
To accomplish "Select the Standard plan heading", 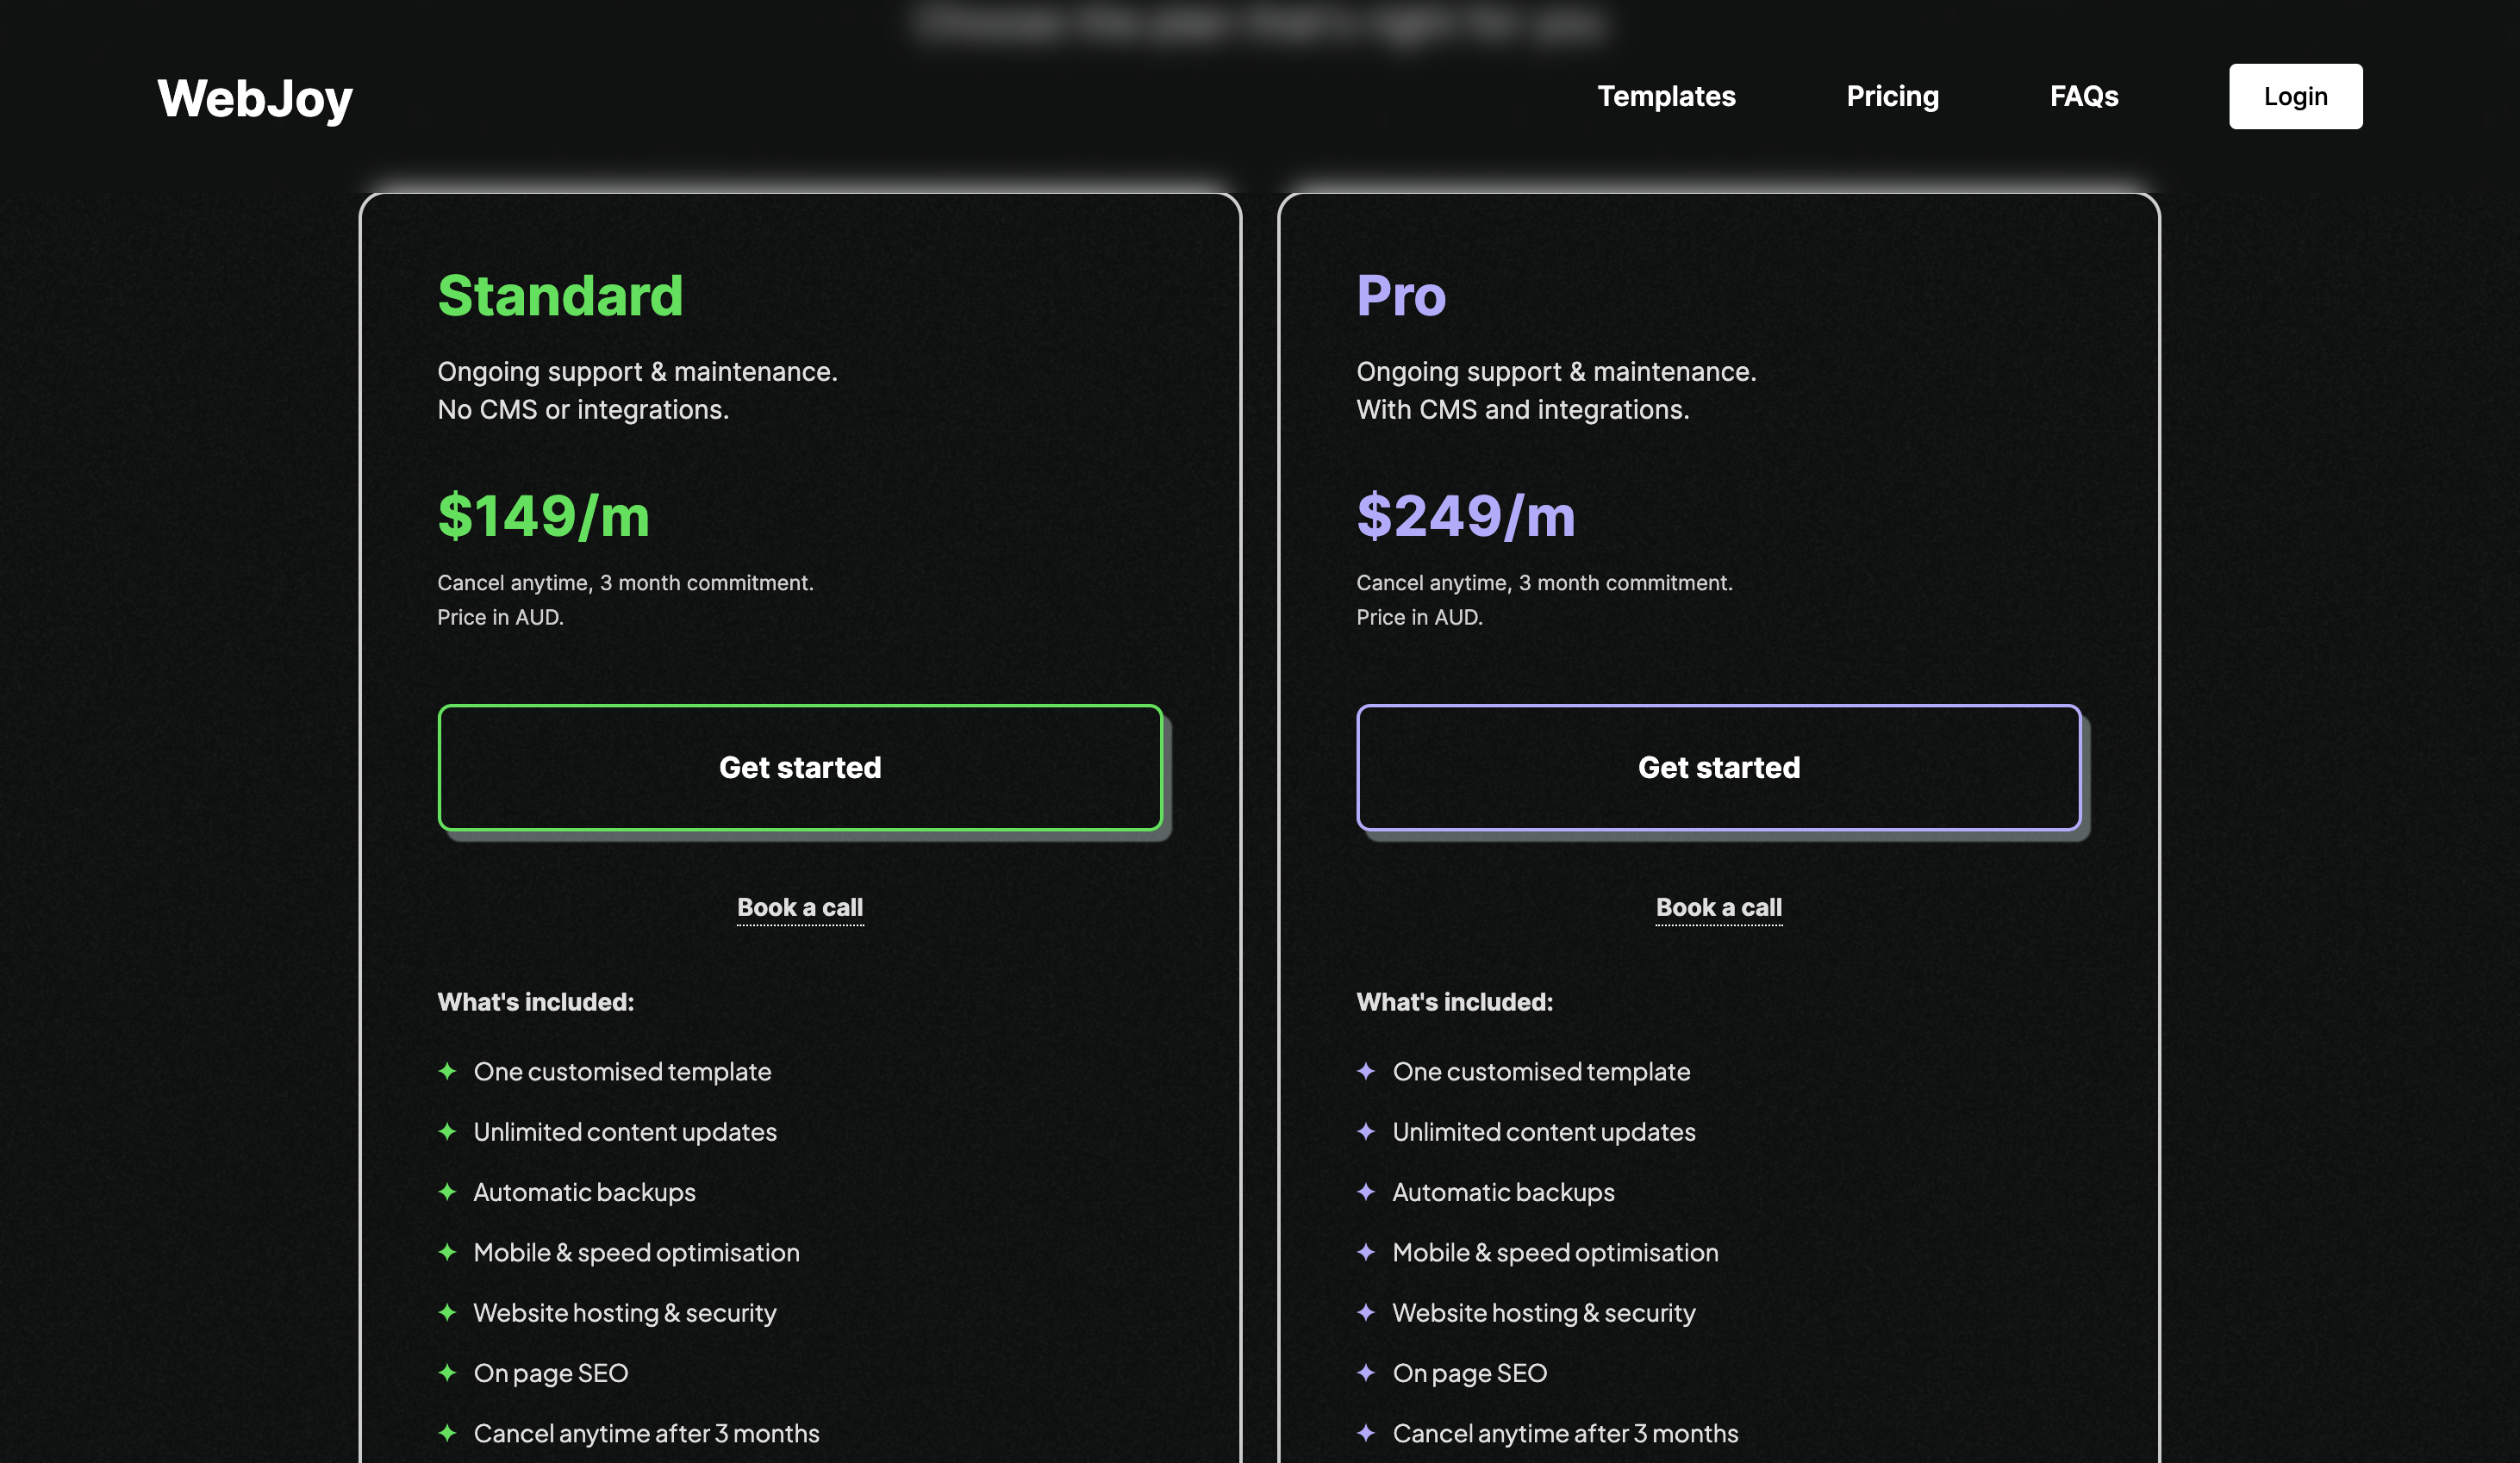I will [560, 296].
